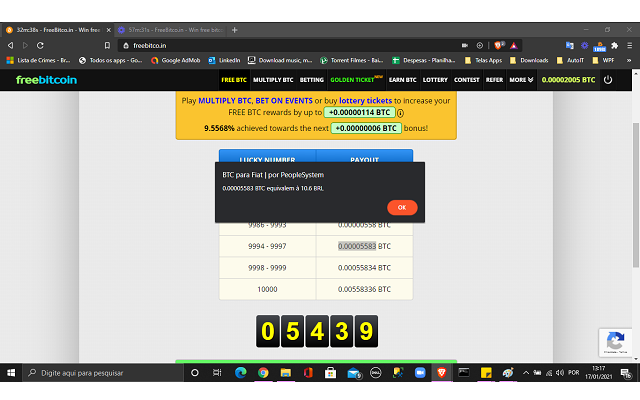Click OK in BTC para Fiat dialog

click(402, 207)
